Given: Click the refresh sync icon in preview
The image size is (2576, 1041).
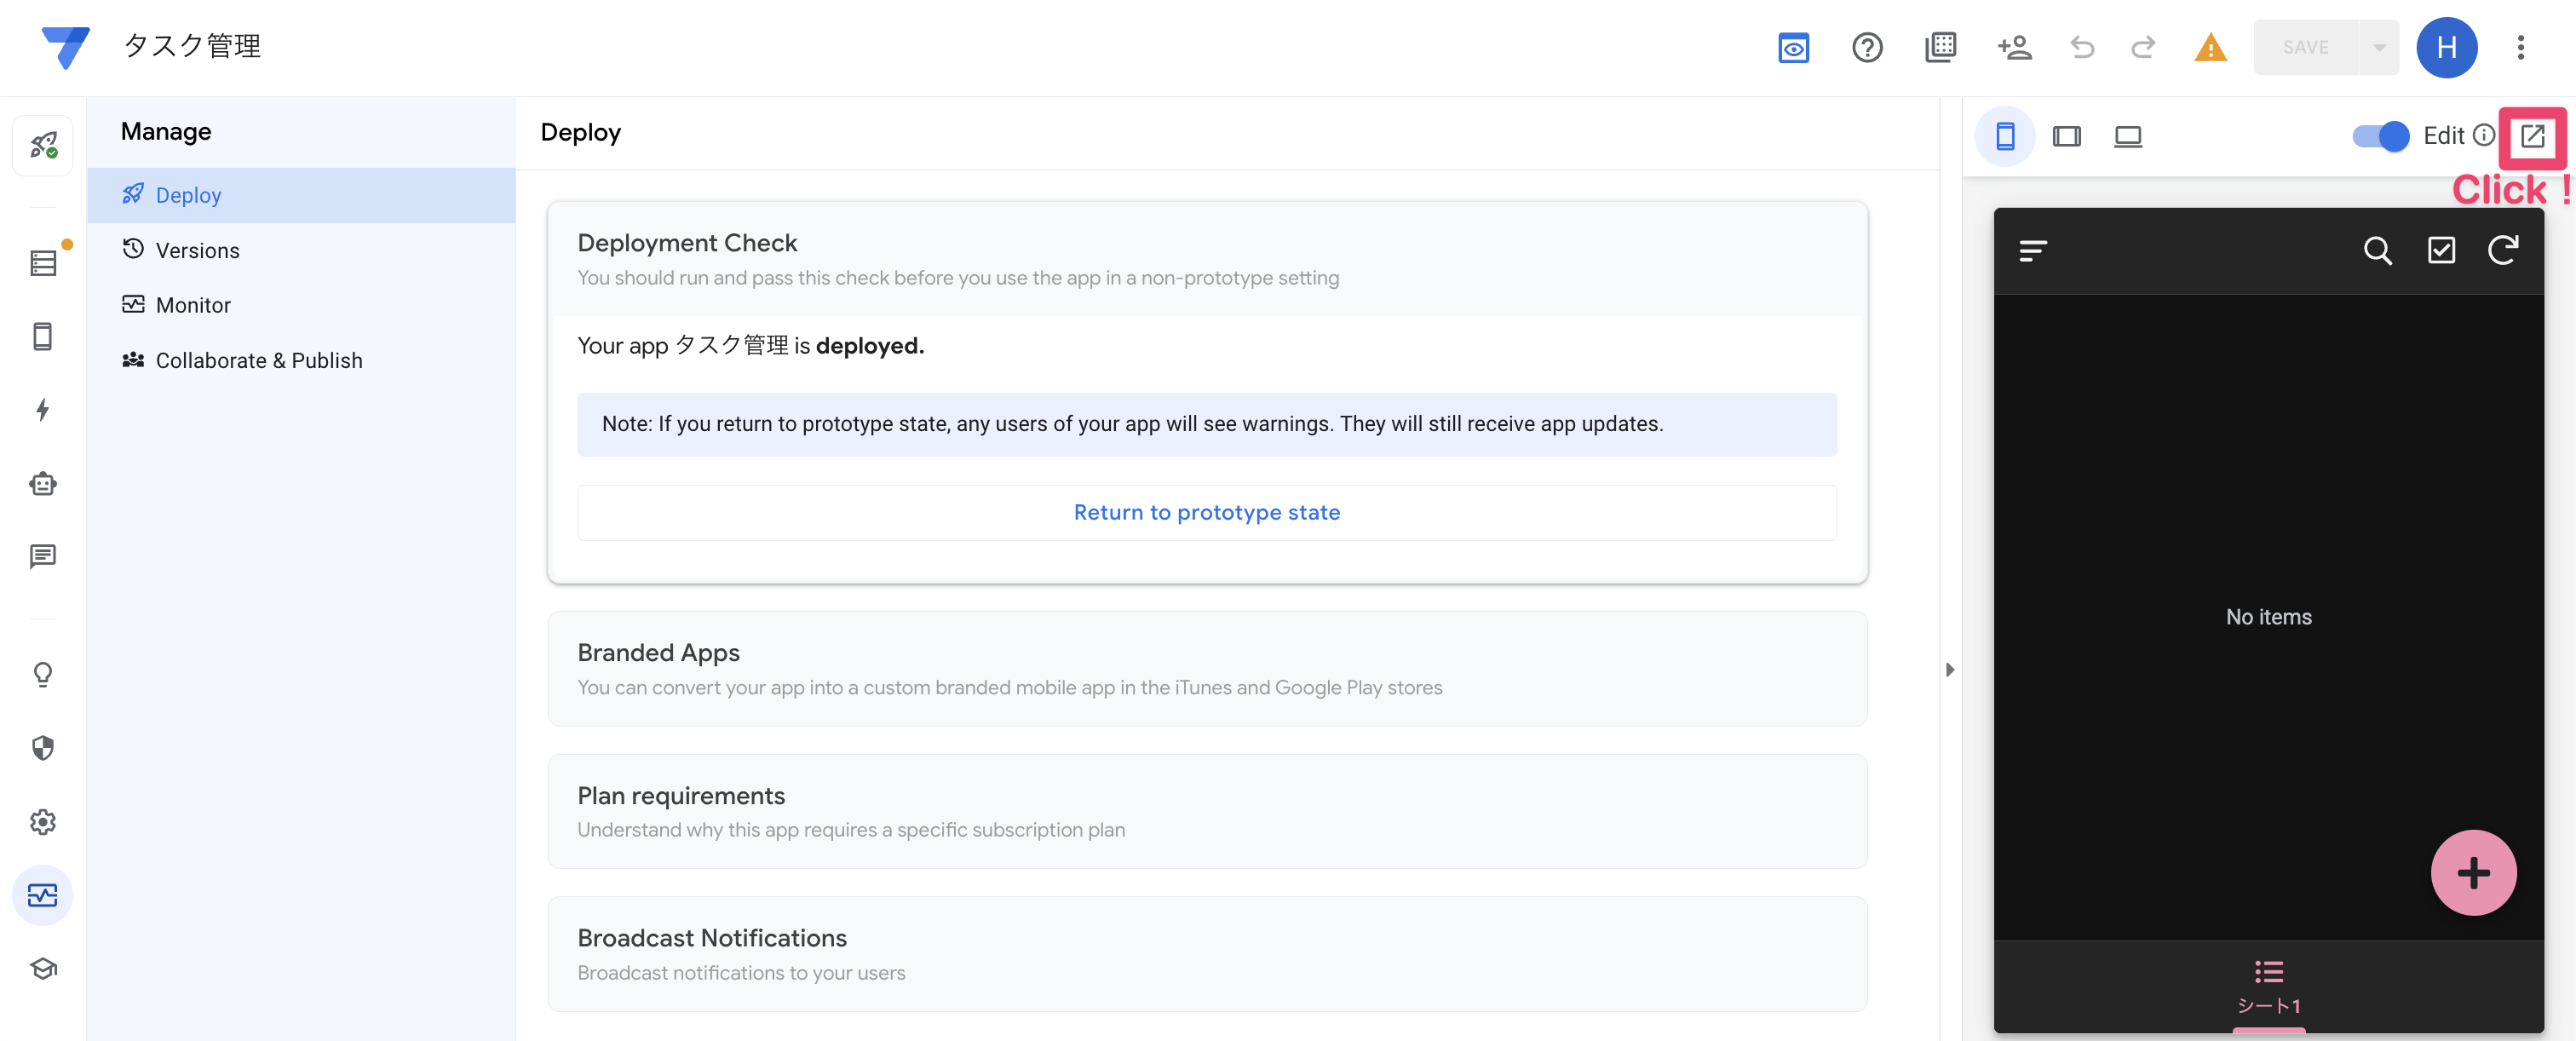Looking at the screenshot, I should tap(2502, 251).
